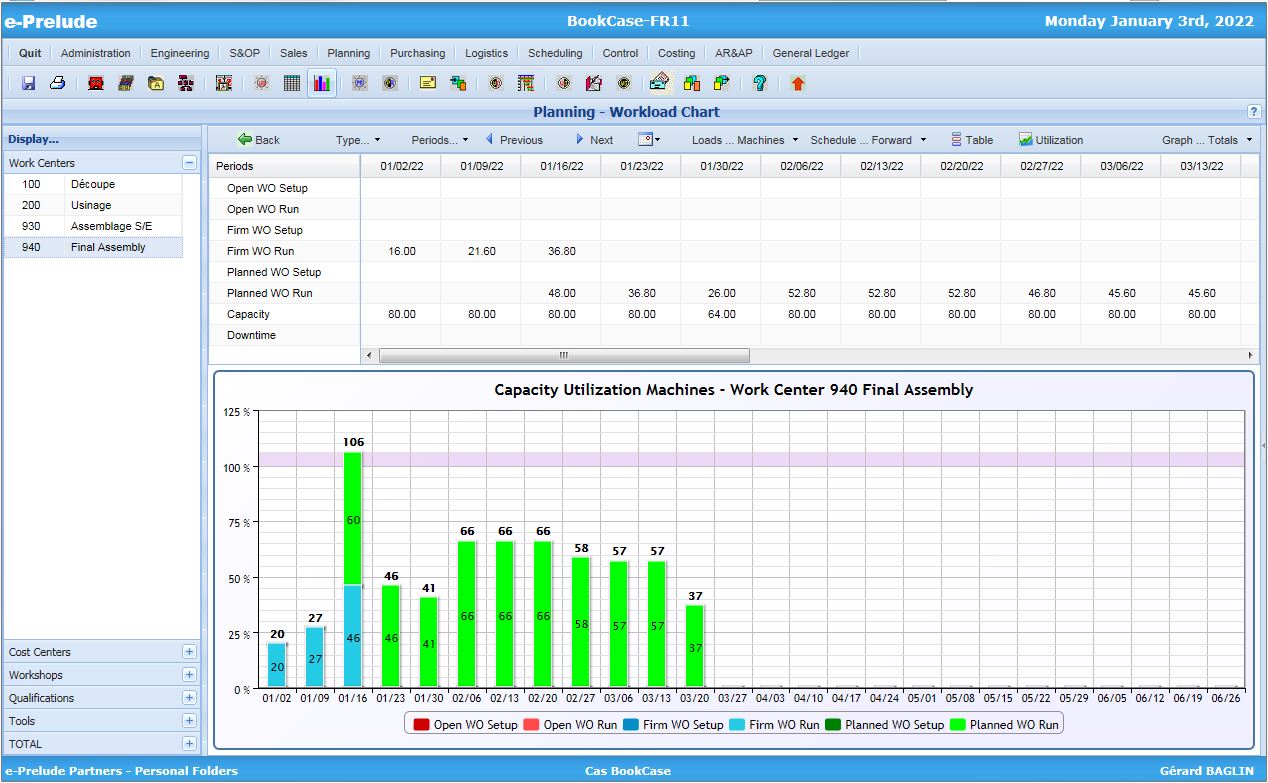The image size is (1268, 783).
Task: Collapse the Work Centers section
Action: (x=188, y=162)
